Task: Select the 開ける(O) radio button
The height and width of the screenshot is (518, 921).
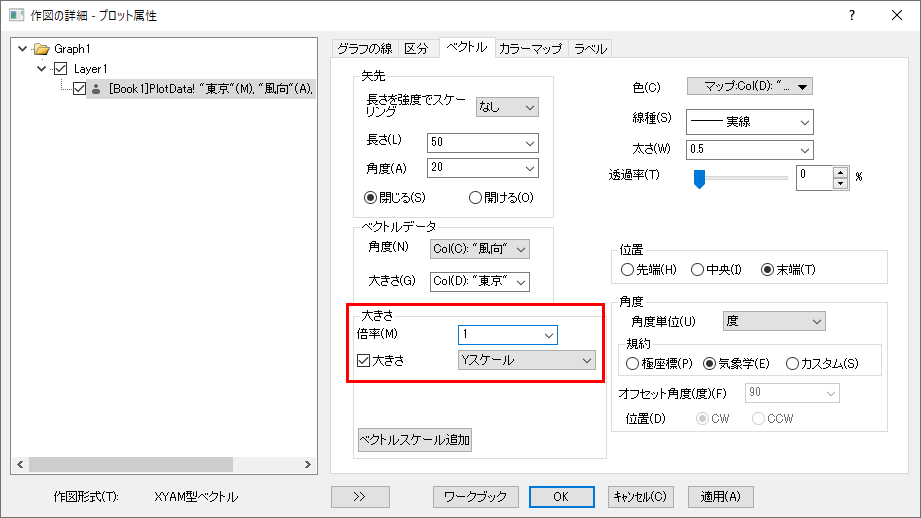Action: click(476, 197)
